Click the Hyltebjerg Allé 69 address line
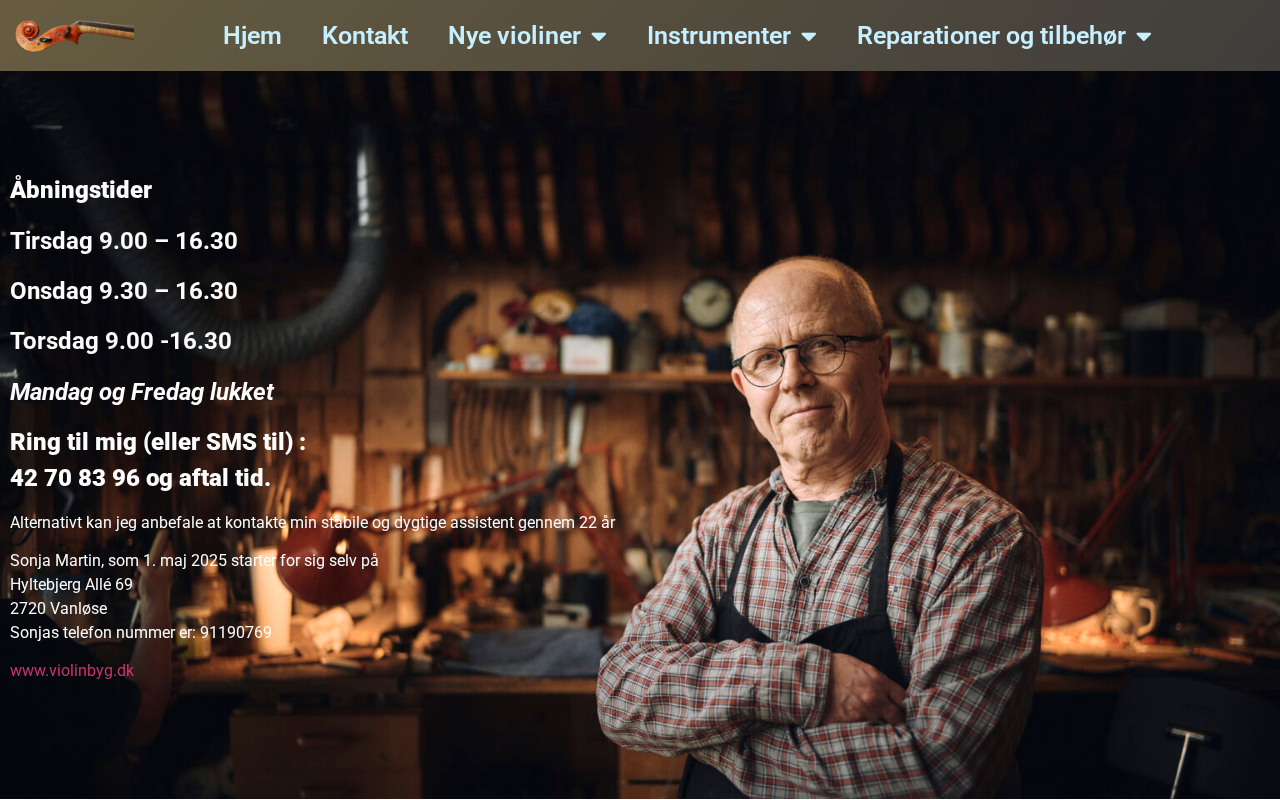This screenshot has height=800, width=1280. [x=71, y=584]
